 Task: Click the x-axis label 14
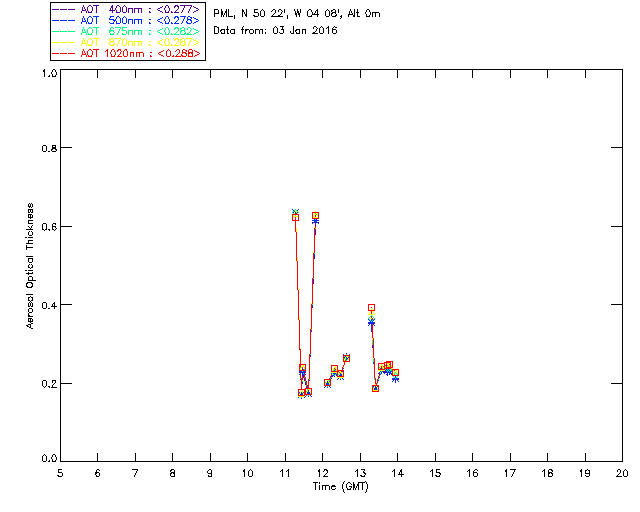tap(398, 473)
